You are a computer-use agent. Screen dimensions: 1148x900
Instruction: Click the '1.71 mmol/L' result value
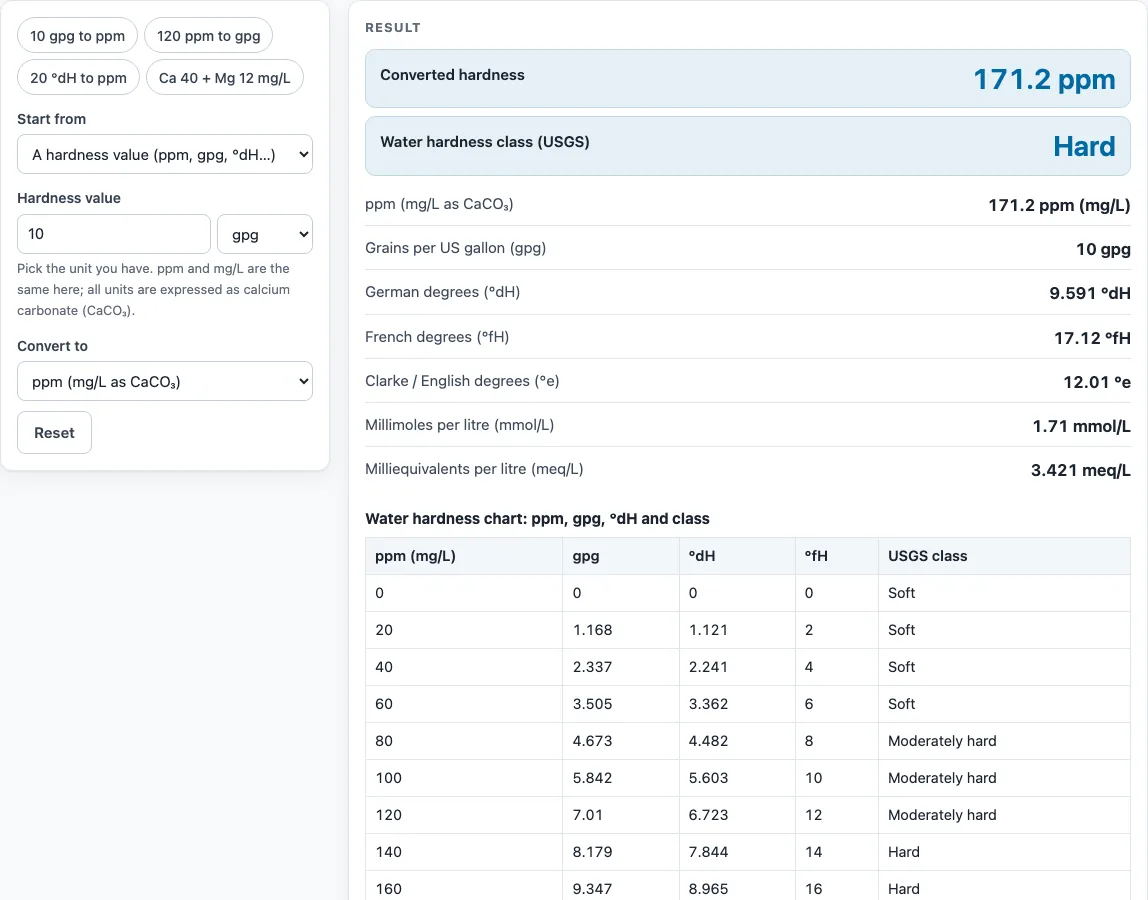pyautogui.click(x=1081, y=425)
